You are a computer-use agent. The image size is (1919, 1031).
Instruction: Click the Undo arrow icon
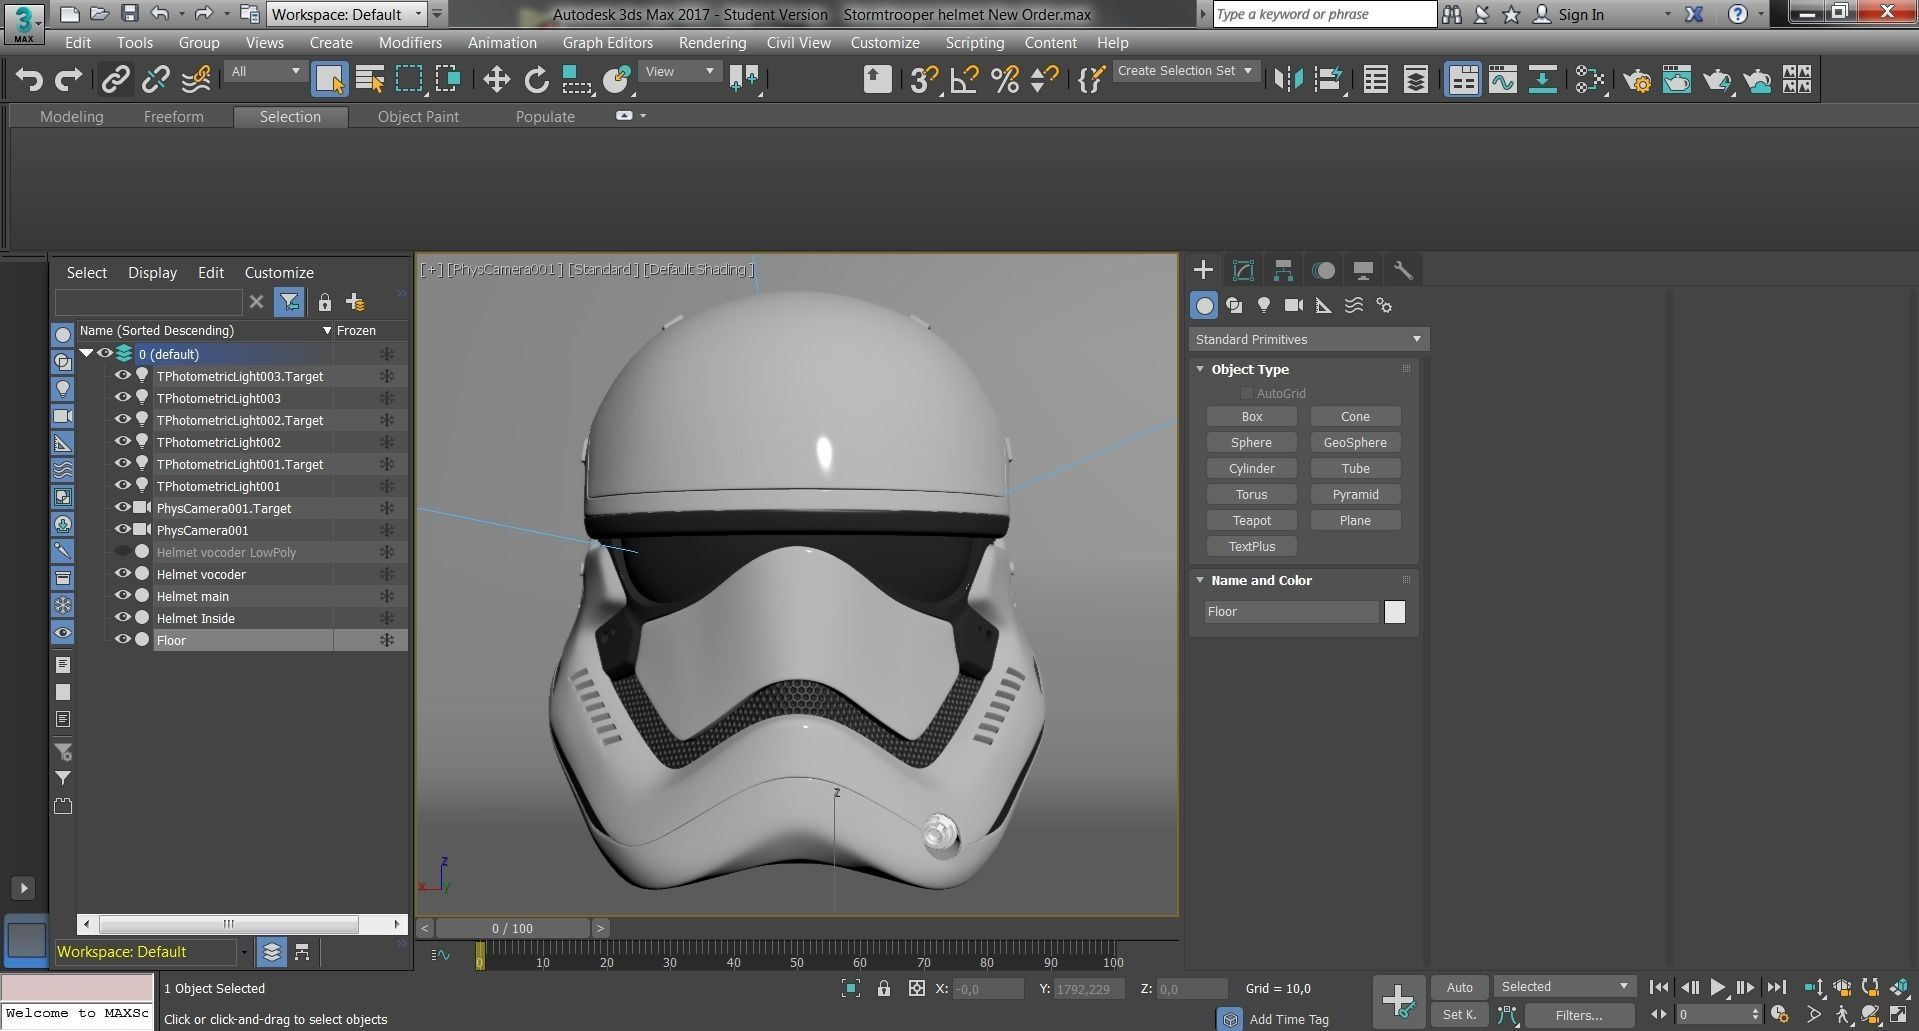(29, 79)
